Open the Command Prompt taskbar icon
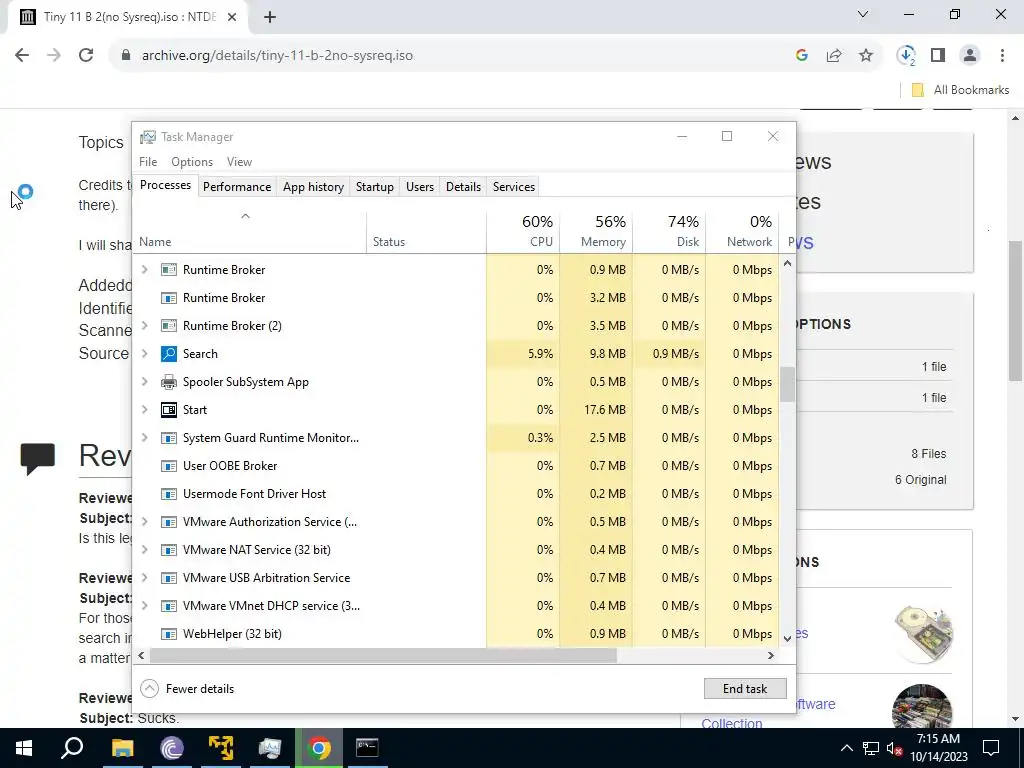Screen dimensions: 1024x768 [x=367, y=748]
